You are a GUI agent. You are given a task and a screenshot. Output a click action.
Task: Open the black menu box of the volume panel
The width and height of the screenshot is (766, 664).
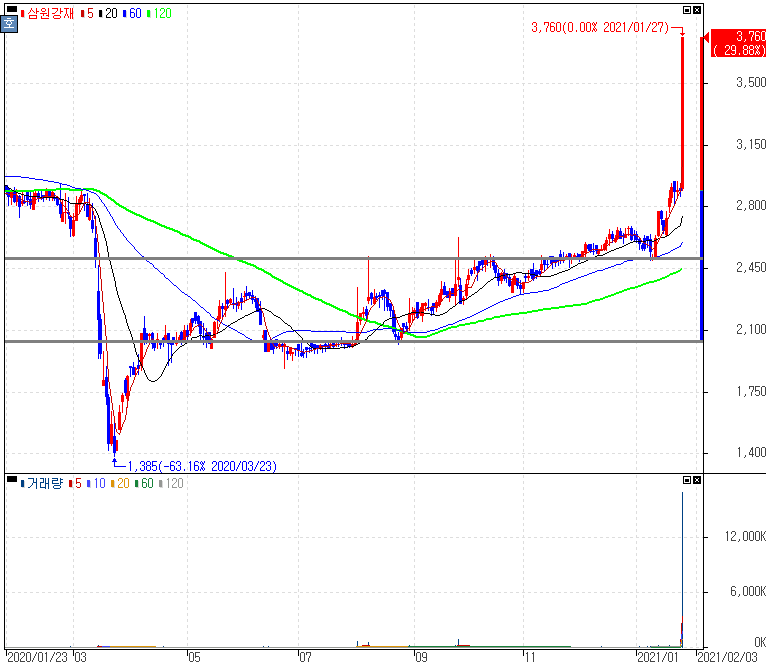pyautogui.click(x=12, y=479)
